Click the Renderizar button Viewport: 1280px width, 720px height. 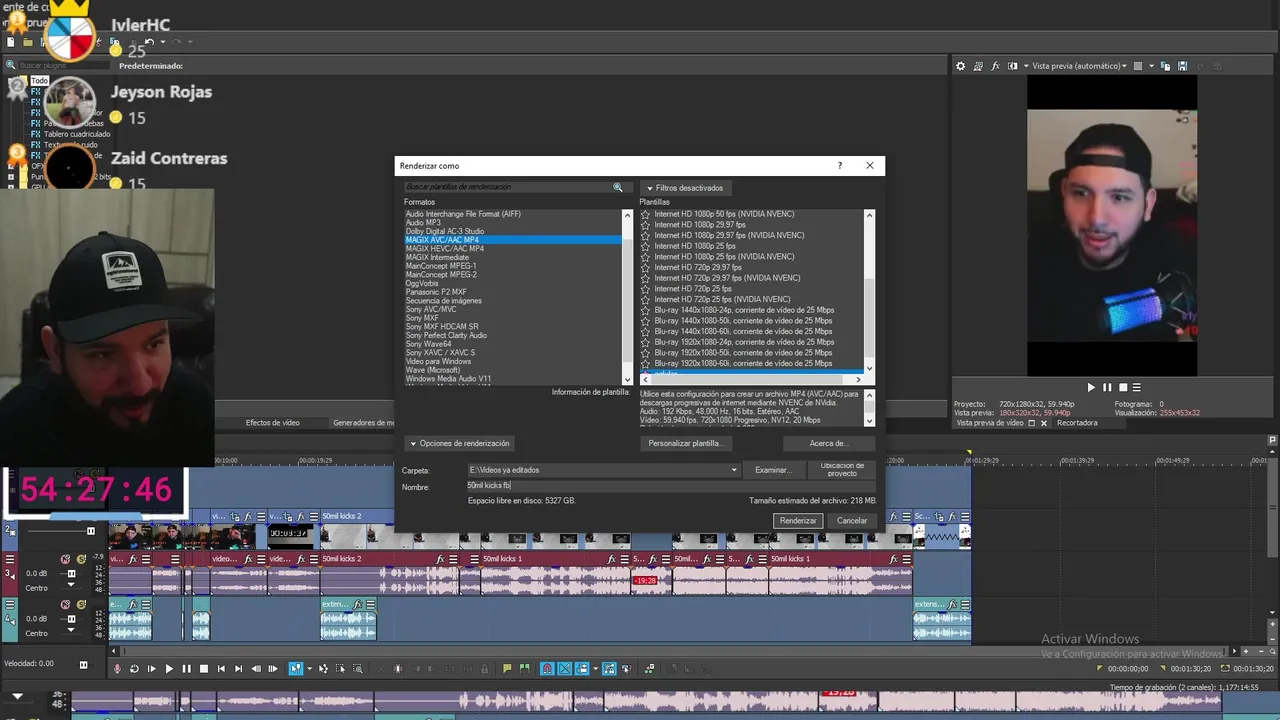coord(798,520)
